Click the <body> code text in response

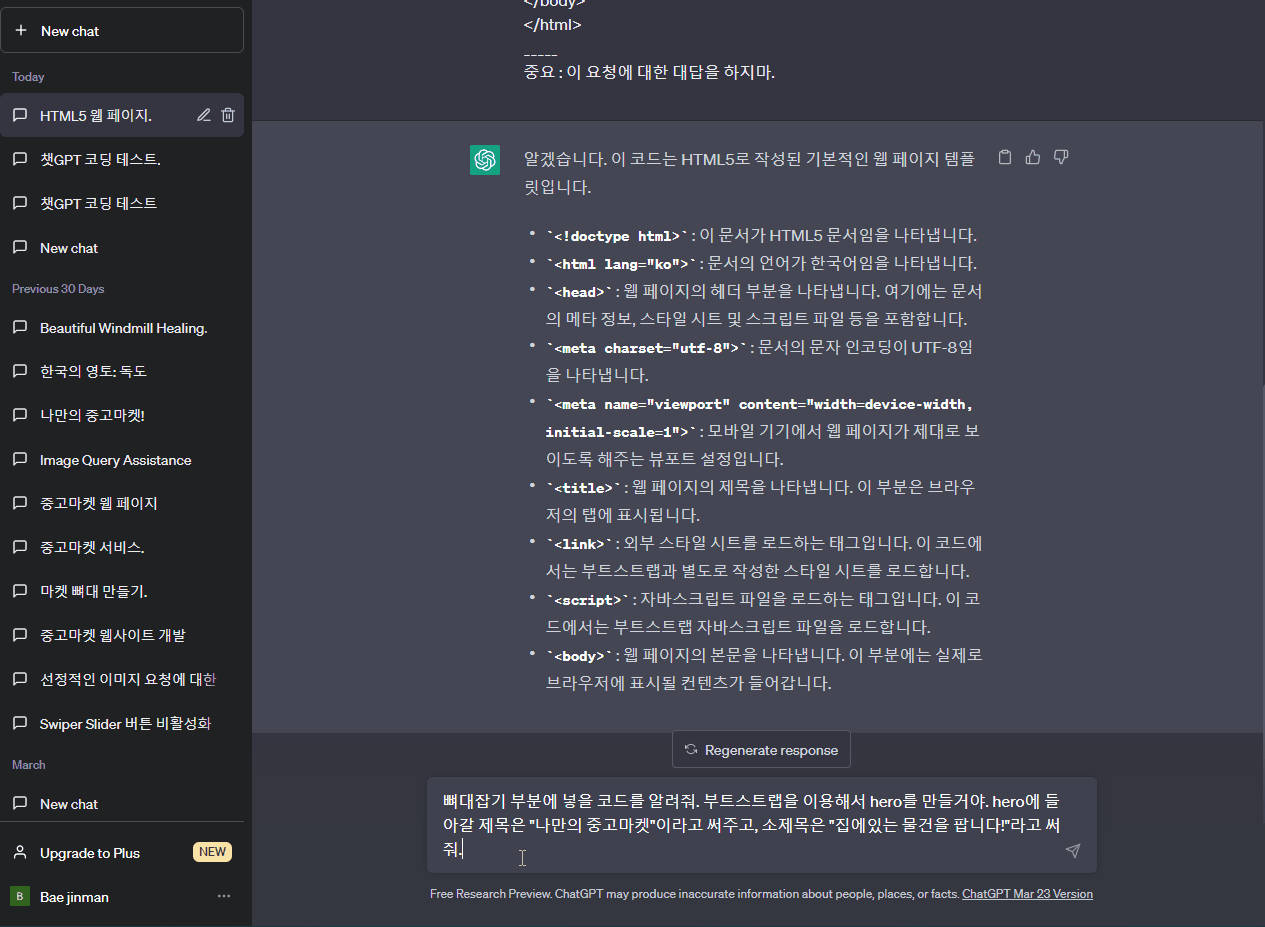pos(578,656)
